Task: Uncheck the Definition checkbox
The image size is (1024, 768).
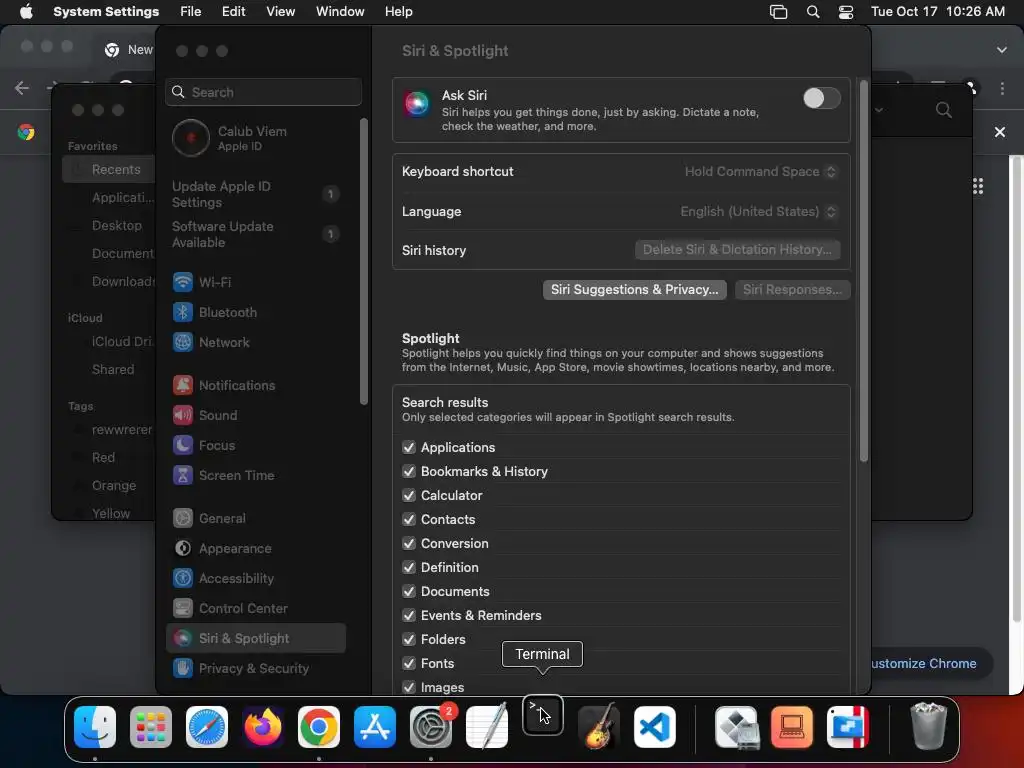Action: click(x=409, y=568)
